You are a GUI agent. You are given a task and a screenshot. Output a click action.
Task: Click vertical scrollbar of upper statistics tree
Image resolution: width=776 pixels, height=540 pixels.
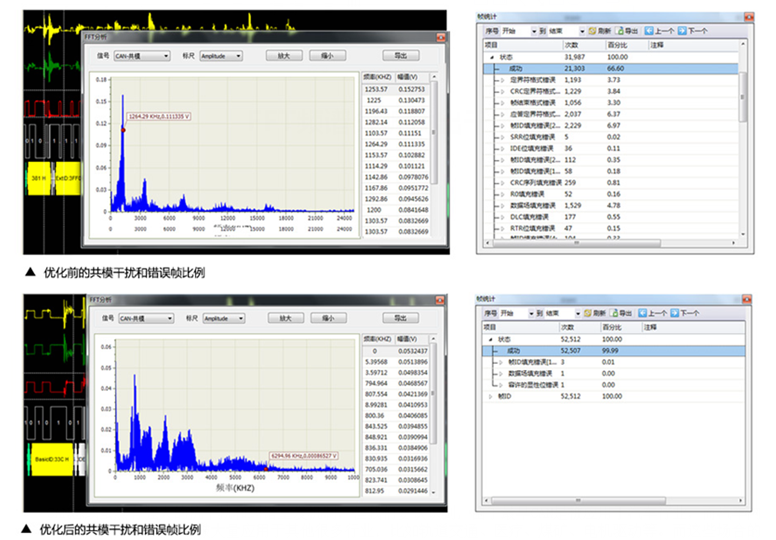[742, 97]
